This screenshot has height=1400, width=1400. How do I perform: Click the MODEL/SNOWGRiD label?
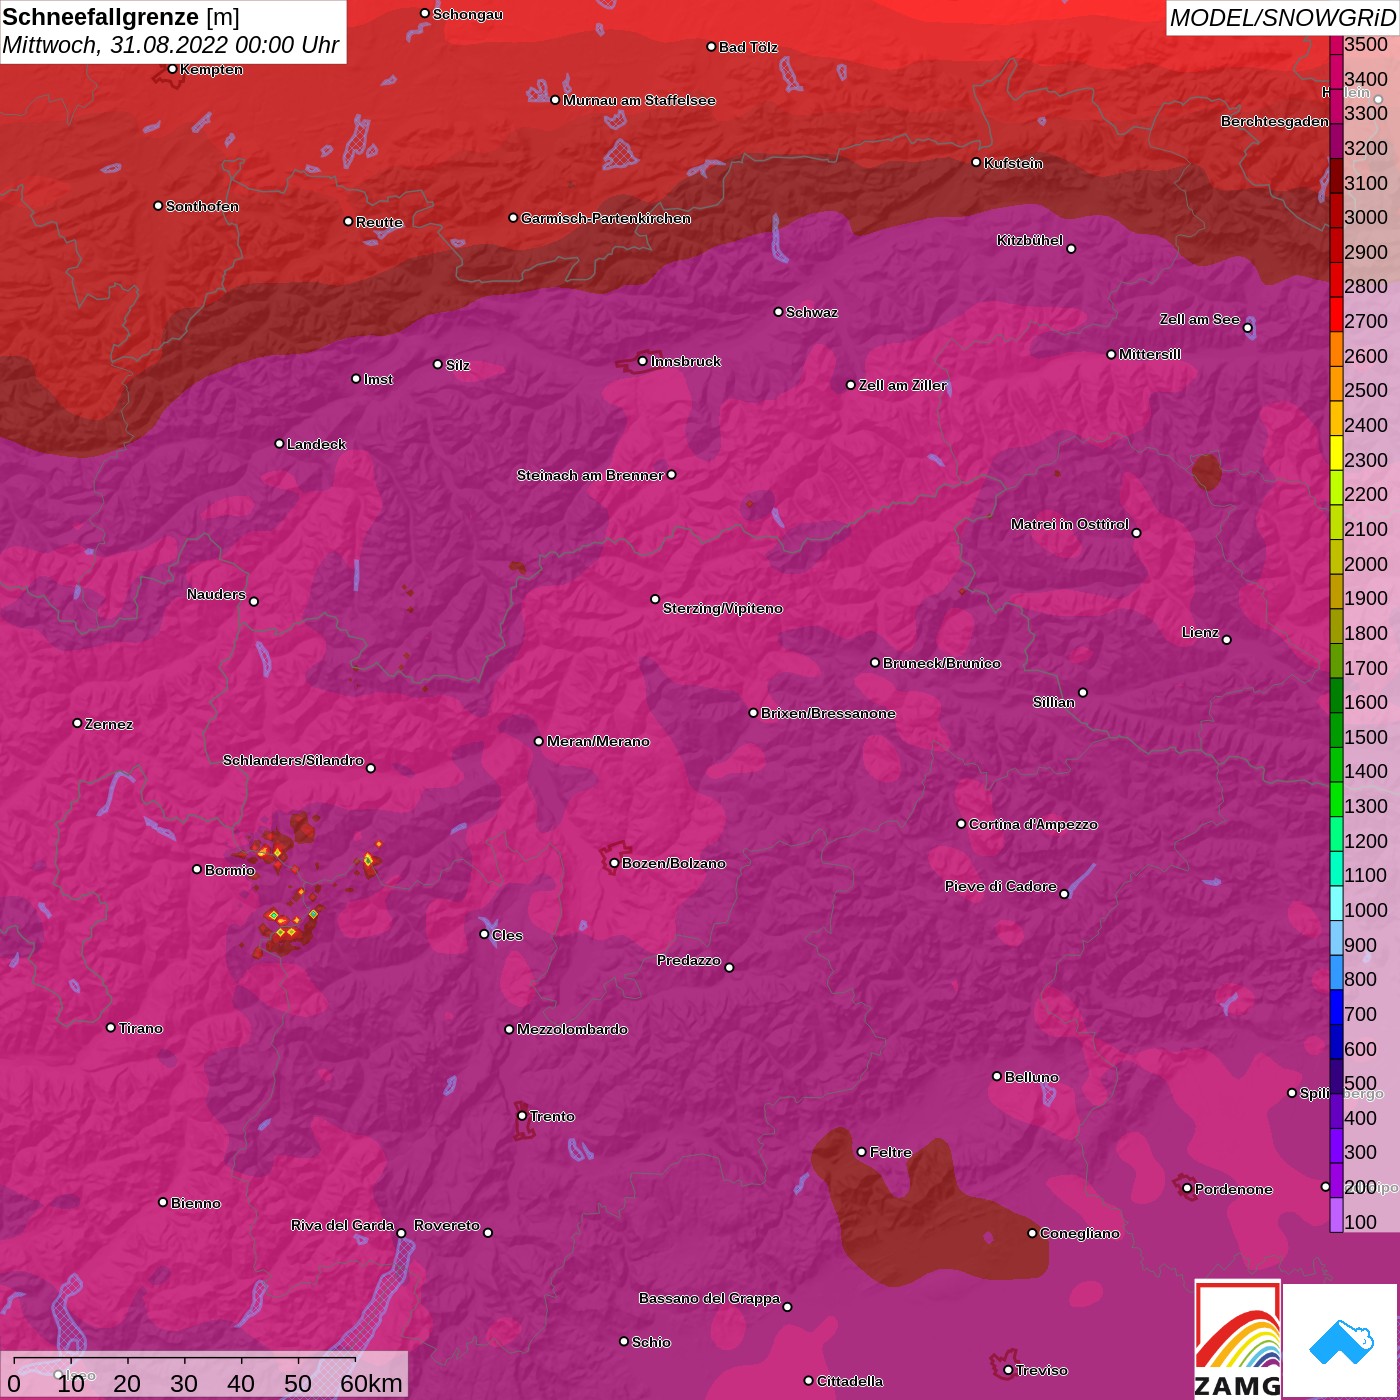1281,18
